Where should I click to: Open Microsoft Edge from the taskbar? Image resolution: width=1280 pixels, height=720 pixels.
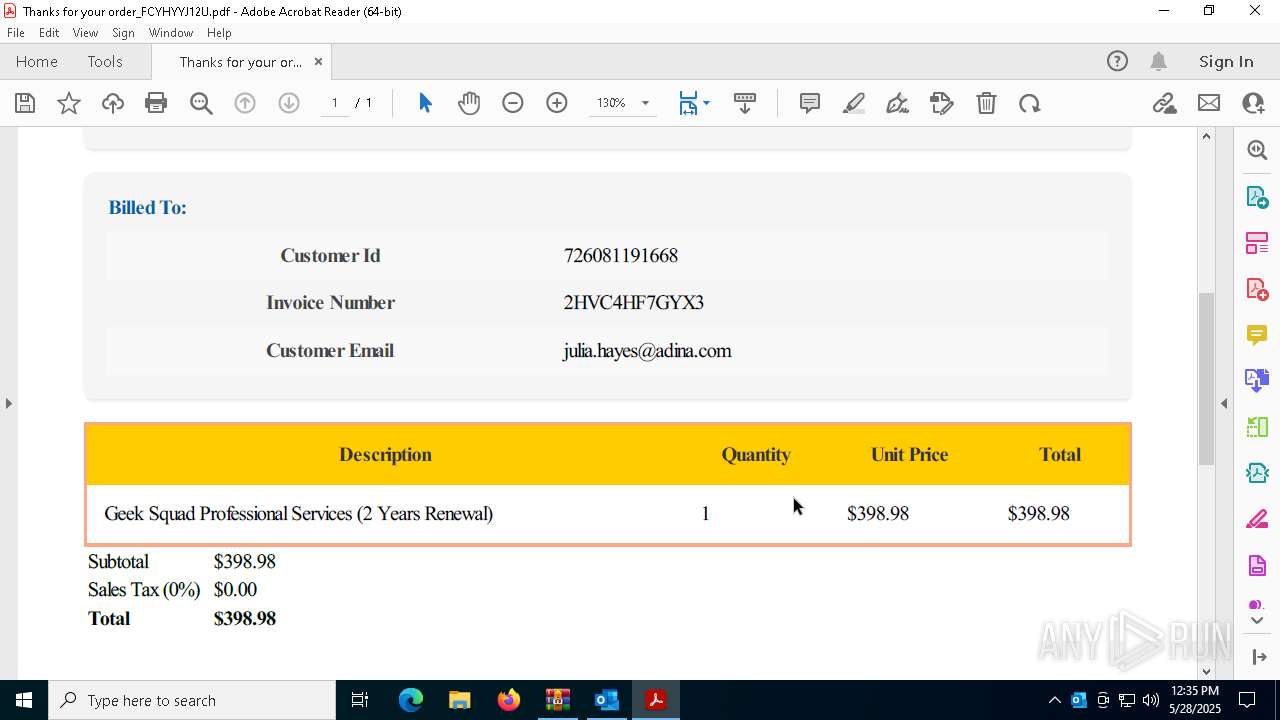(411, 700)
